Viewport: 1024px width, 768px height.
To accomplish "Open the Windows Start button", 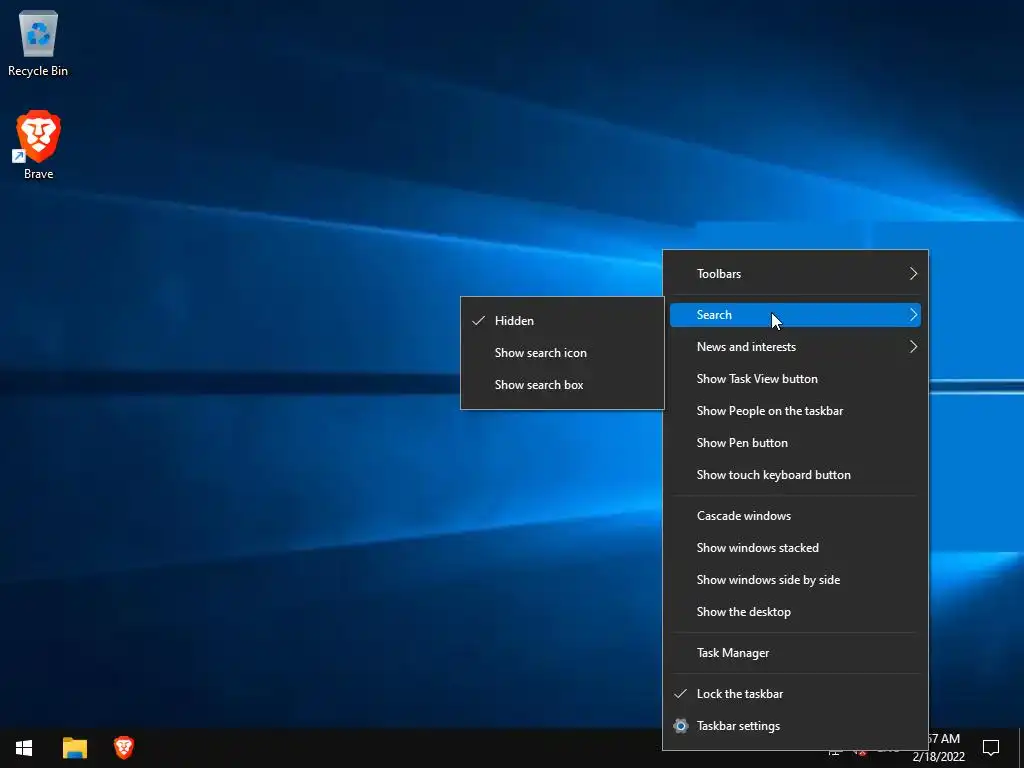I will coord(24,748).
